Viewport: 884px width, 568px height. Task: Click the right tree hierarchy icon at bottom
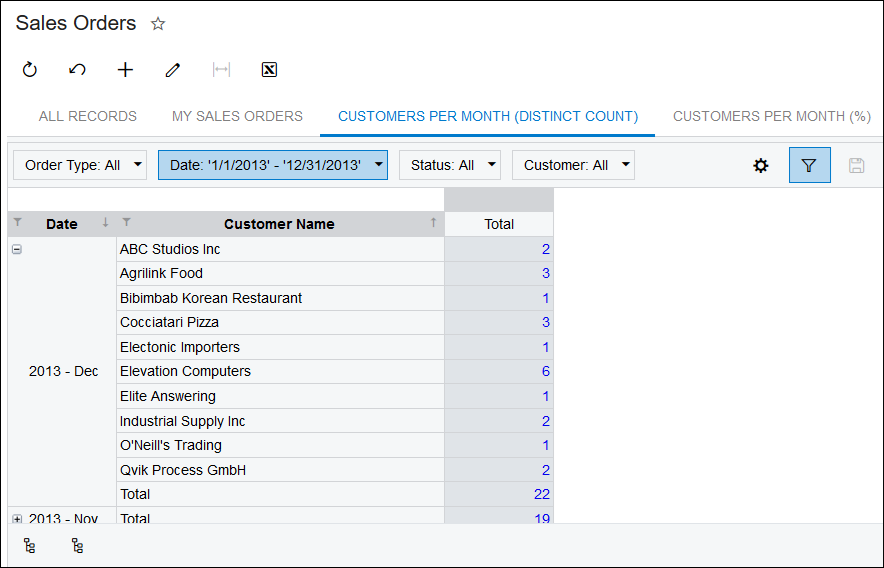[77, 546]
